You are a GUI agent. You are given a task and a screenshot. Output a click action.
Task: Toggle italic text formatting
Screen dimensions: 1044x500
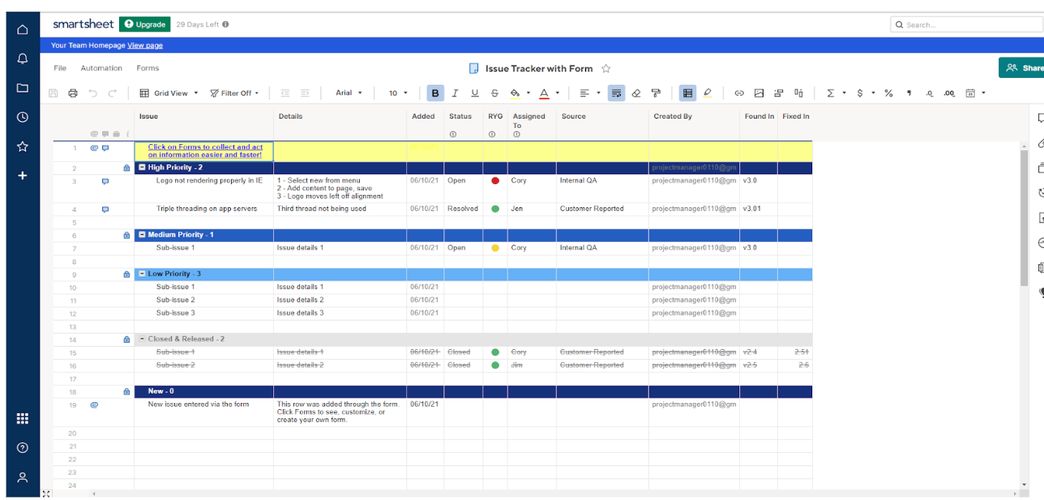pos(455,93)
